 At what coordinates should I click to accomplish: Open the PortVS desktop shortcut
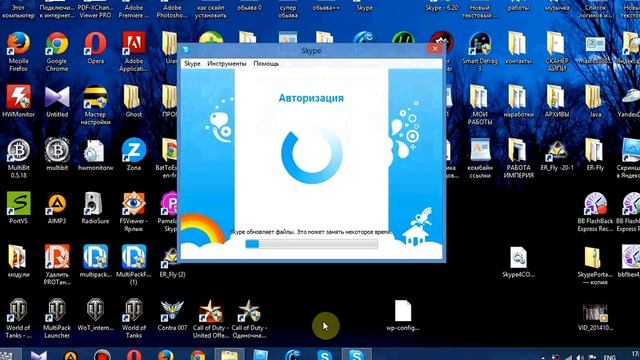18,208
